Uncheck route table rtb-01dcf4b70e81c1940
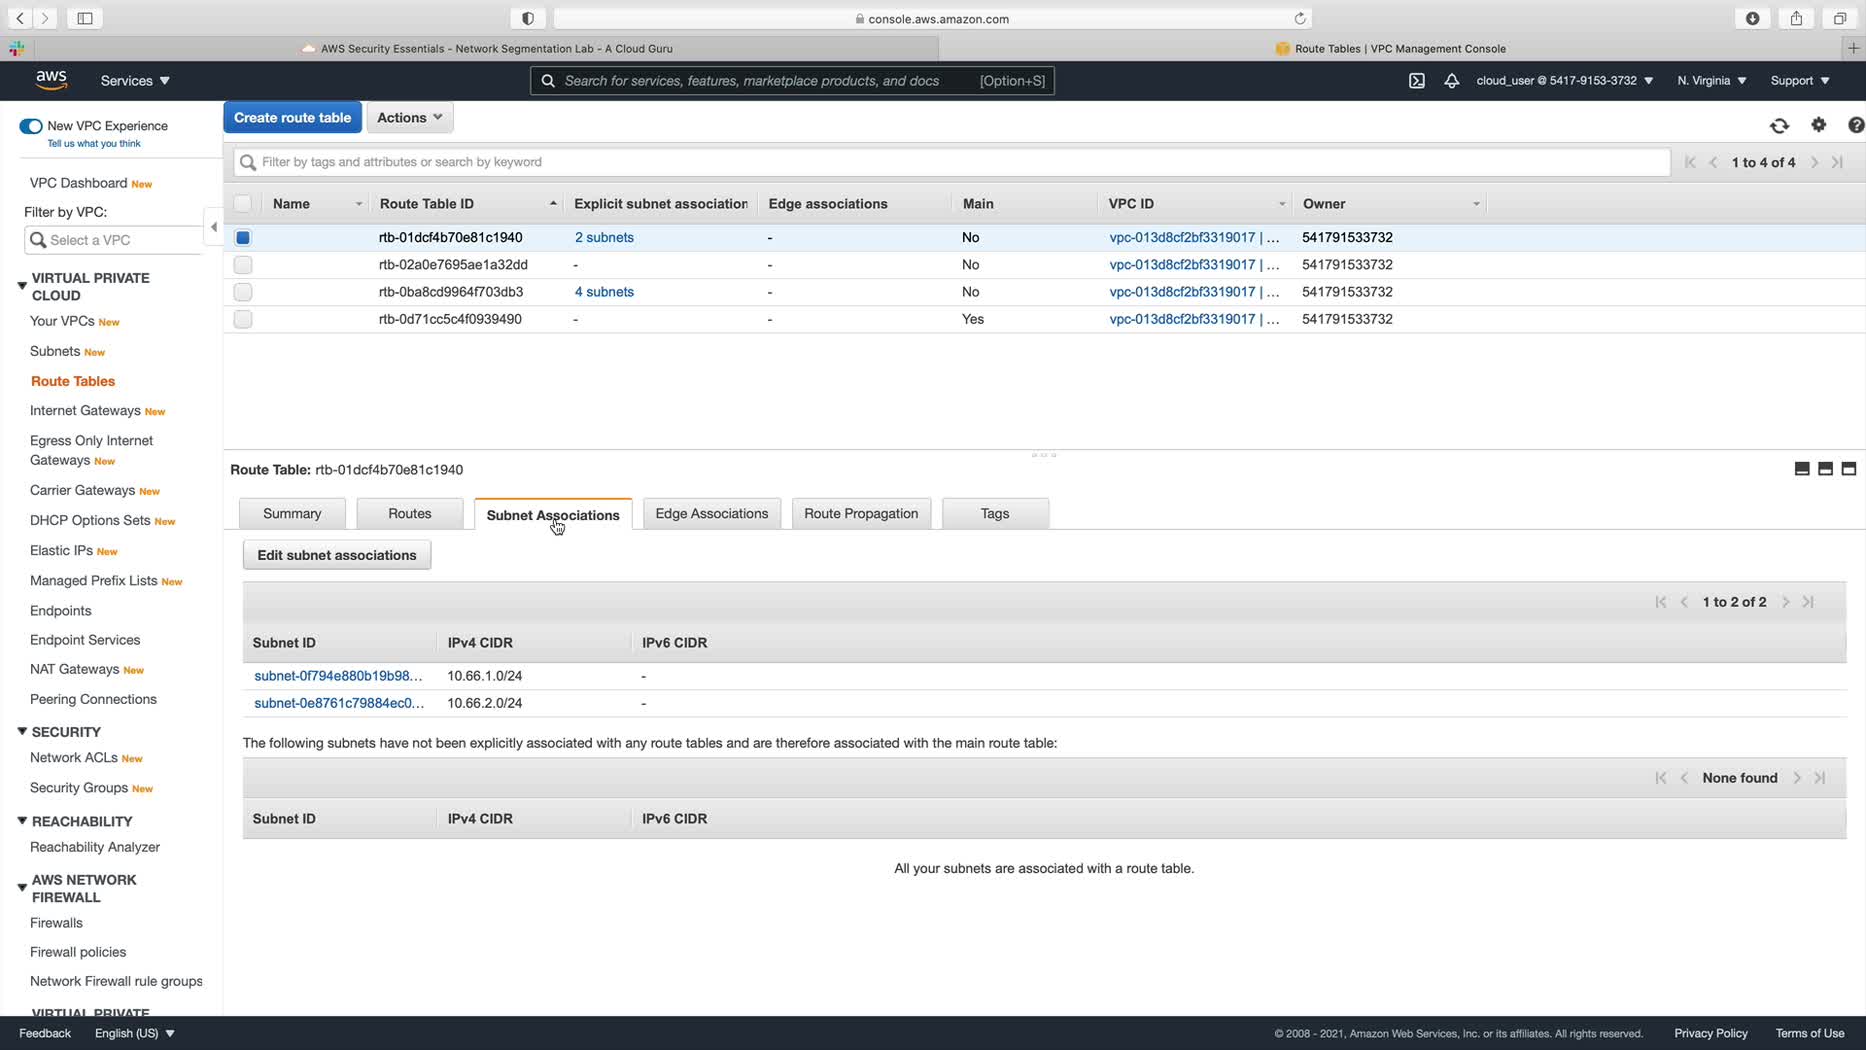 click(x=243, y=238)
